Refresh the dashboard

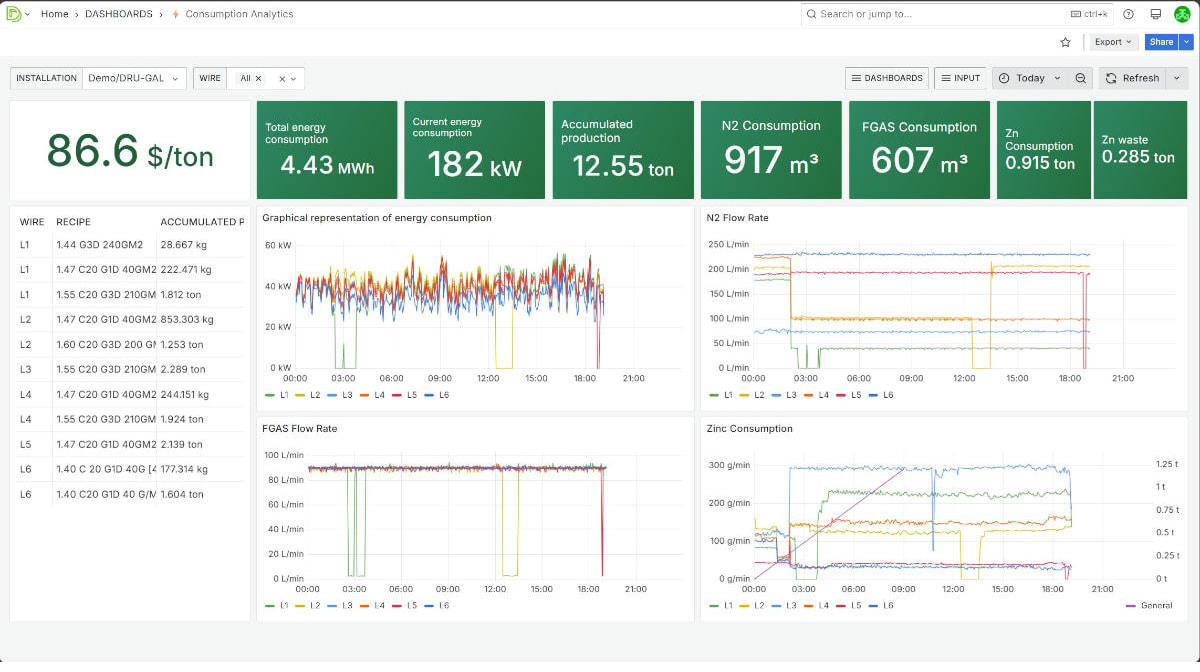coord(1132,78)
